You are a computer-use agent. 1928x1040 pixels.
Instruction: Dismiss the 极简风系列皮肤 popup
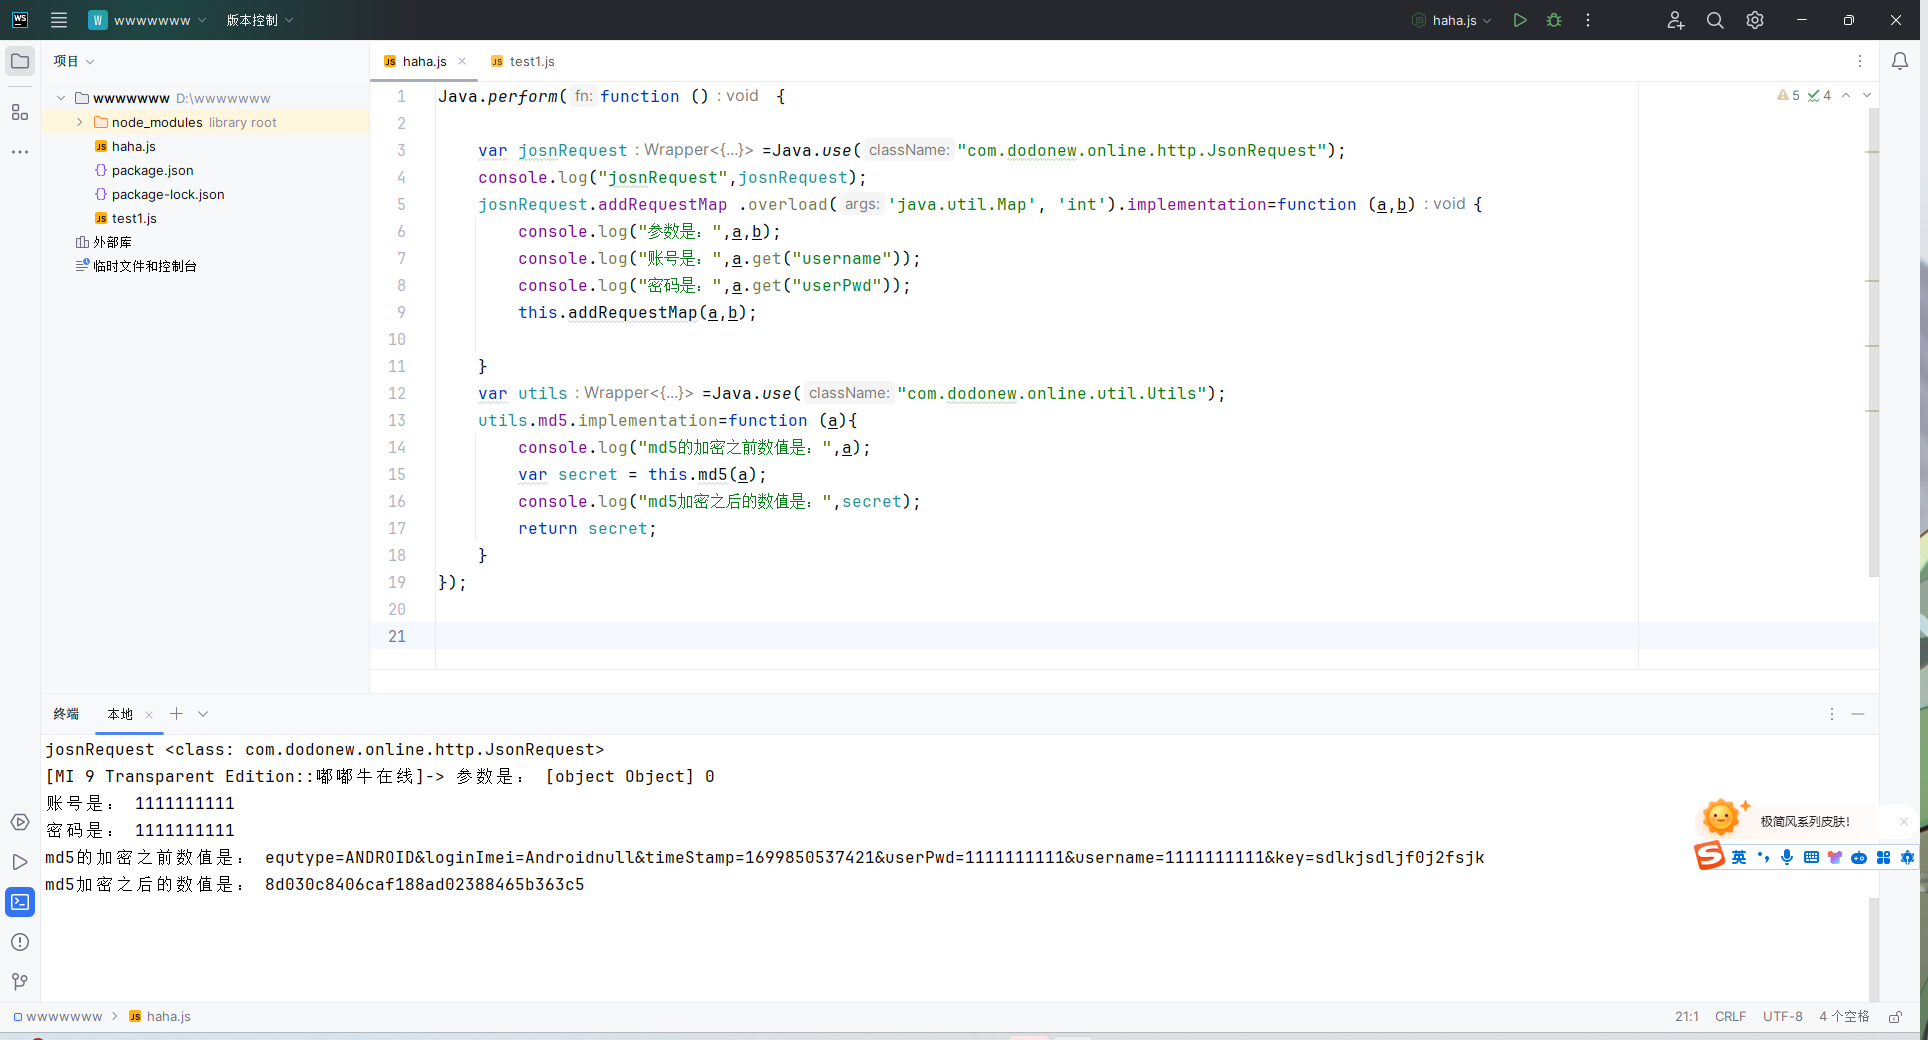[x=1904, y=821]
